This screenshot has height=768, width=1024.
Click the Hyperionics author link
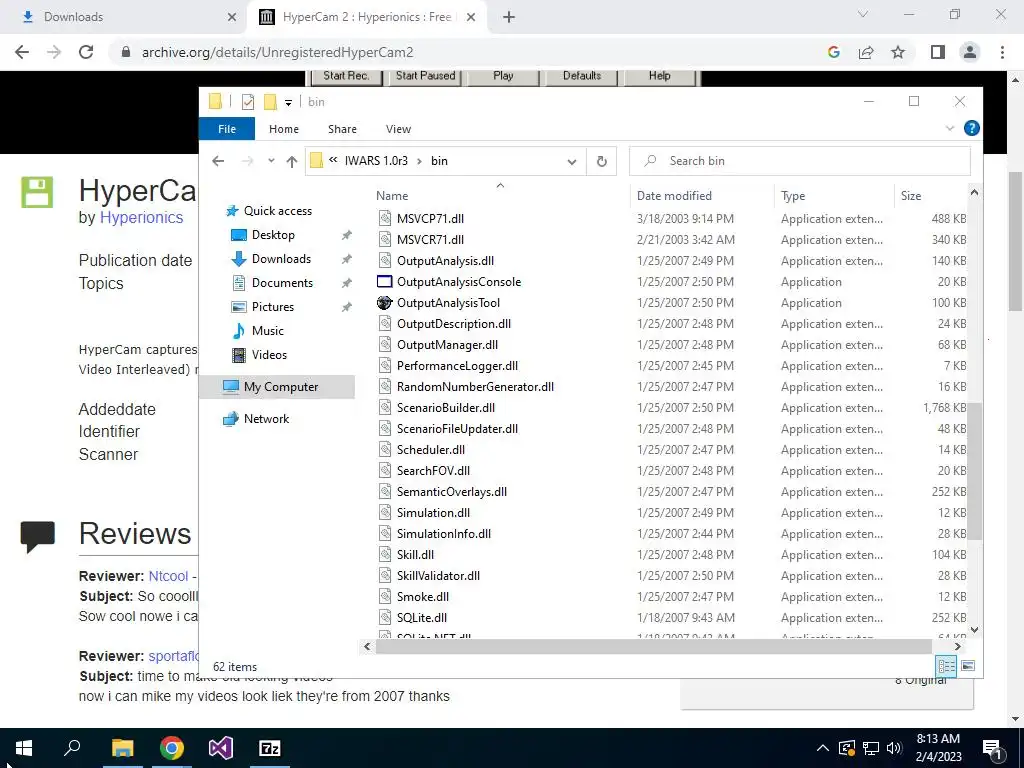[x=141, y=217]
